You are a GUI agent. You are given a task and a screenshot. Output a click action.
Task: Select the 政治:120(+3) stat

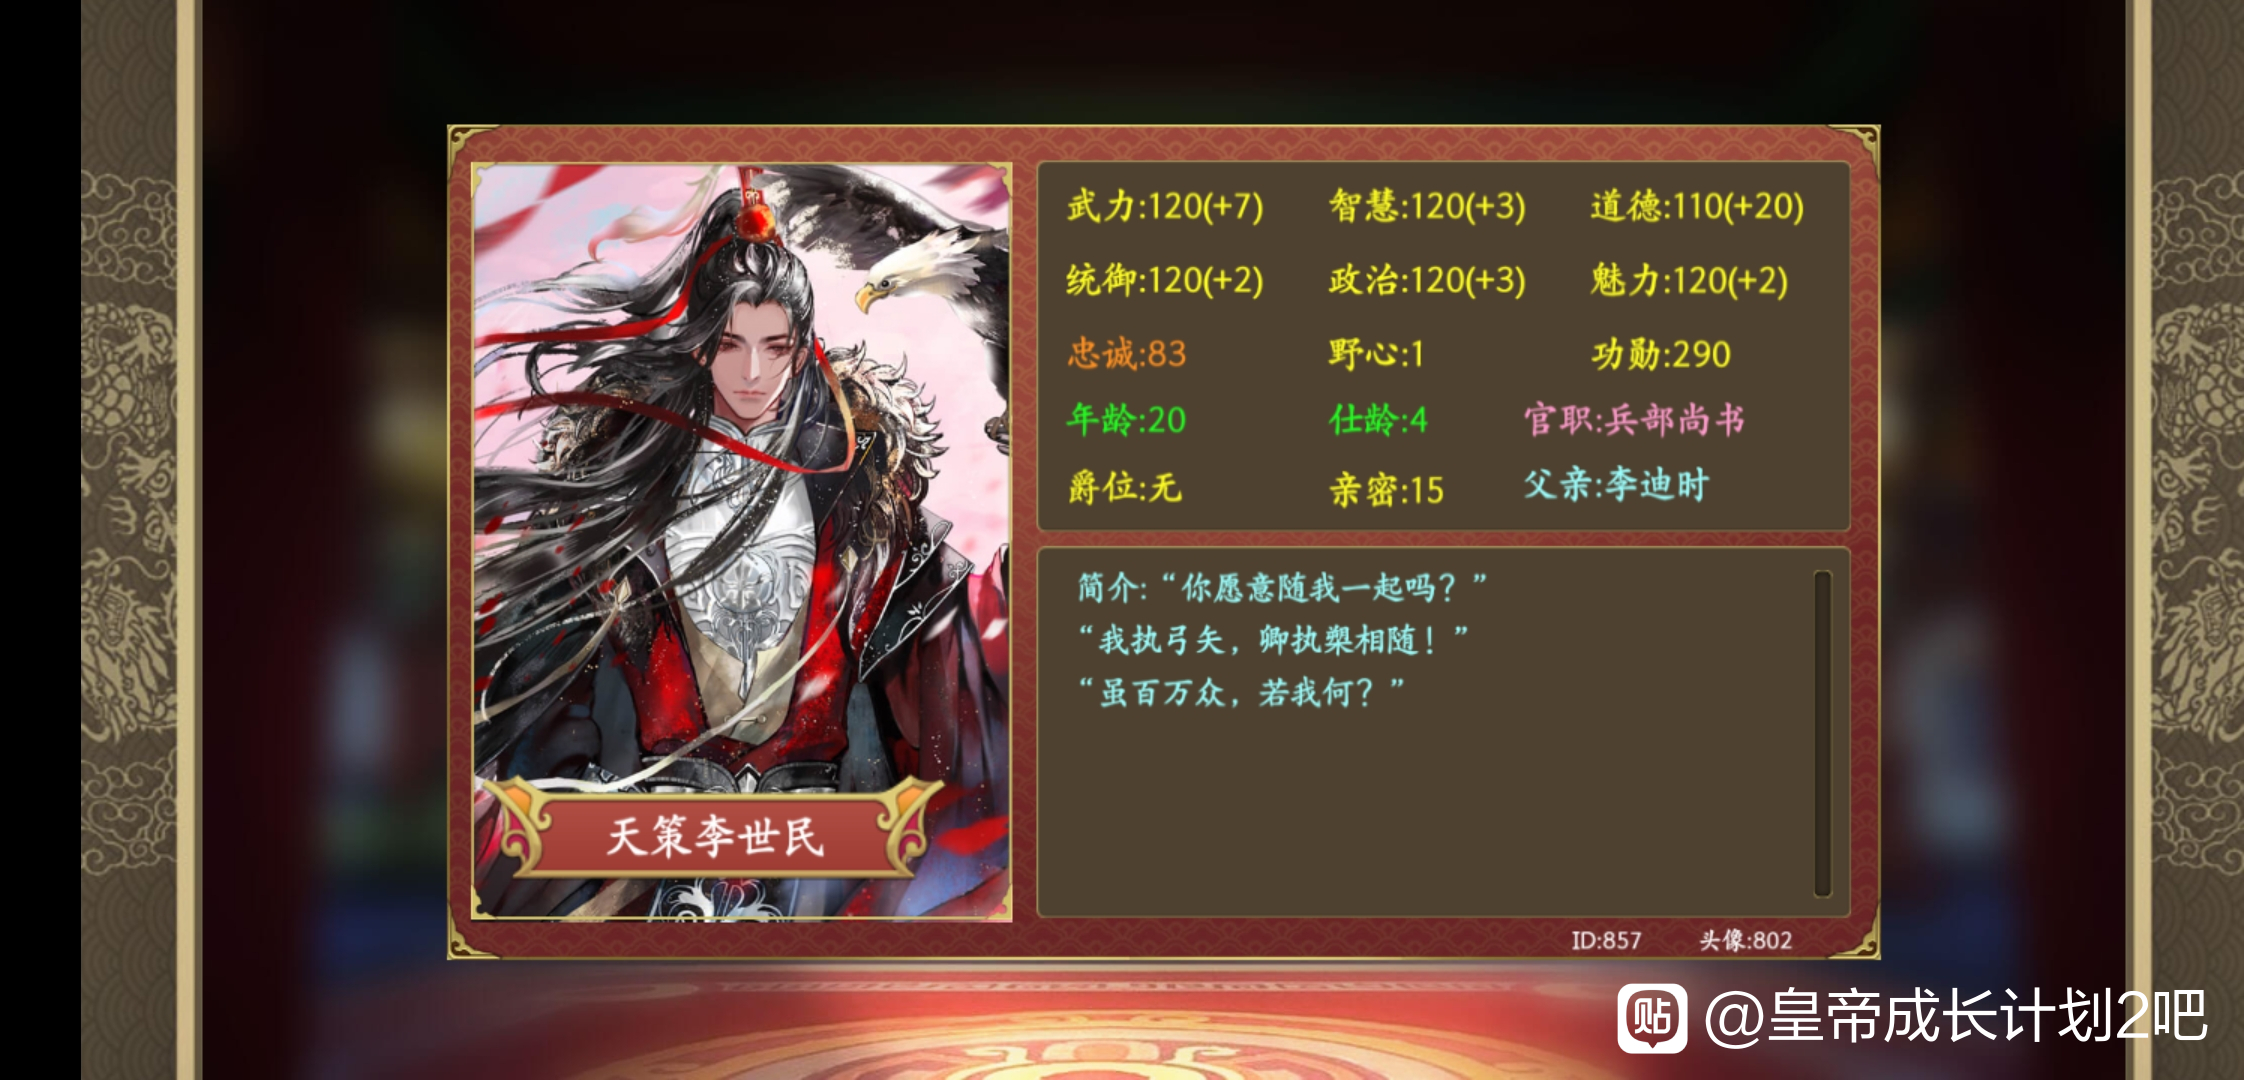pyautogui.click(x=1427, y=280)
